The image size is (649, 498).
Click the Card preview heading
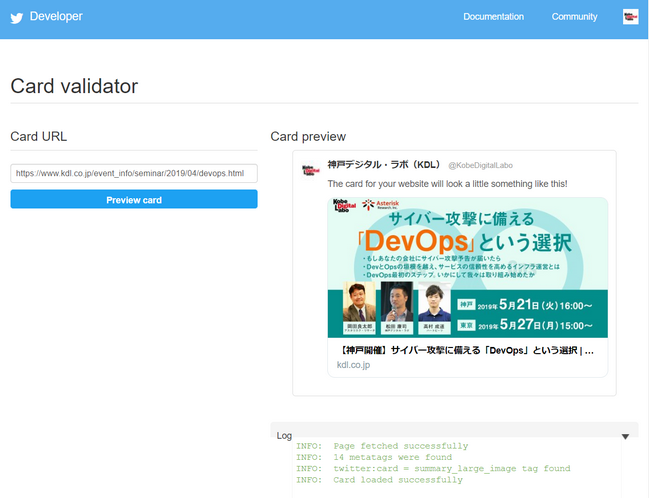click(308, 137)
